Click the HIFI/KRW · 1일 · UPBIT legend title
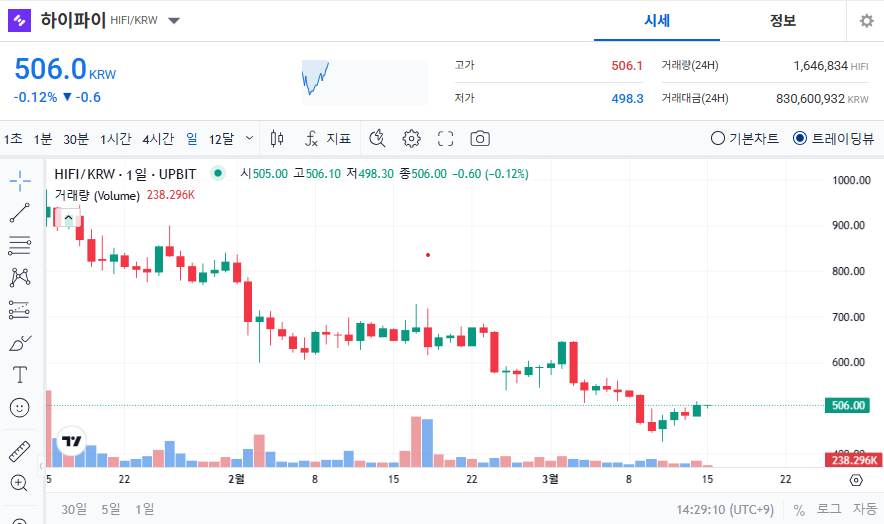This screenshot has width=884, height=524. tap(125, 174)
